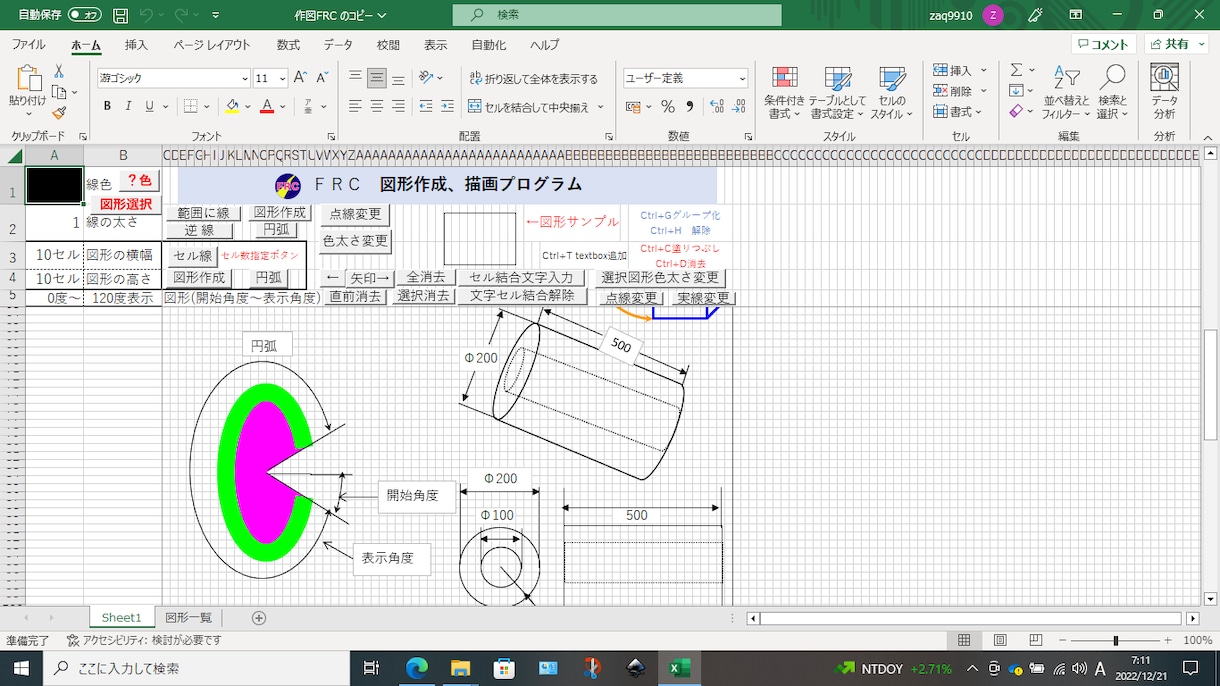Expand the 並べ替えとフィルター dropdown
Viewport: 1220px width, 686px height.
1066,93
